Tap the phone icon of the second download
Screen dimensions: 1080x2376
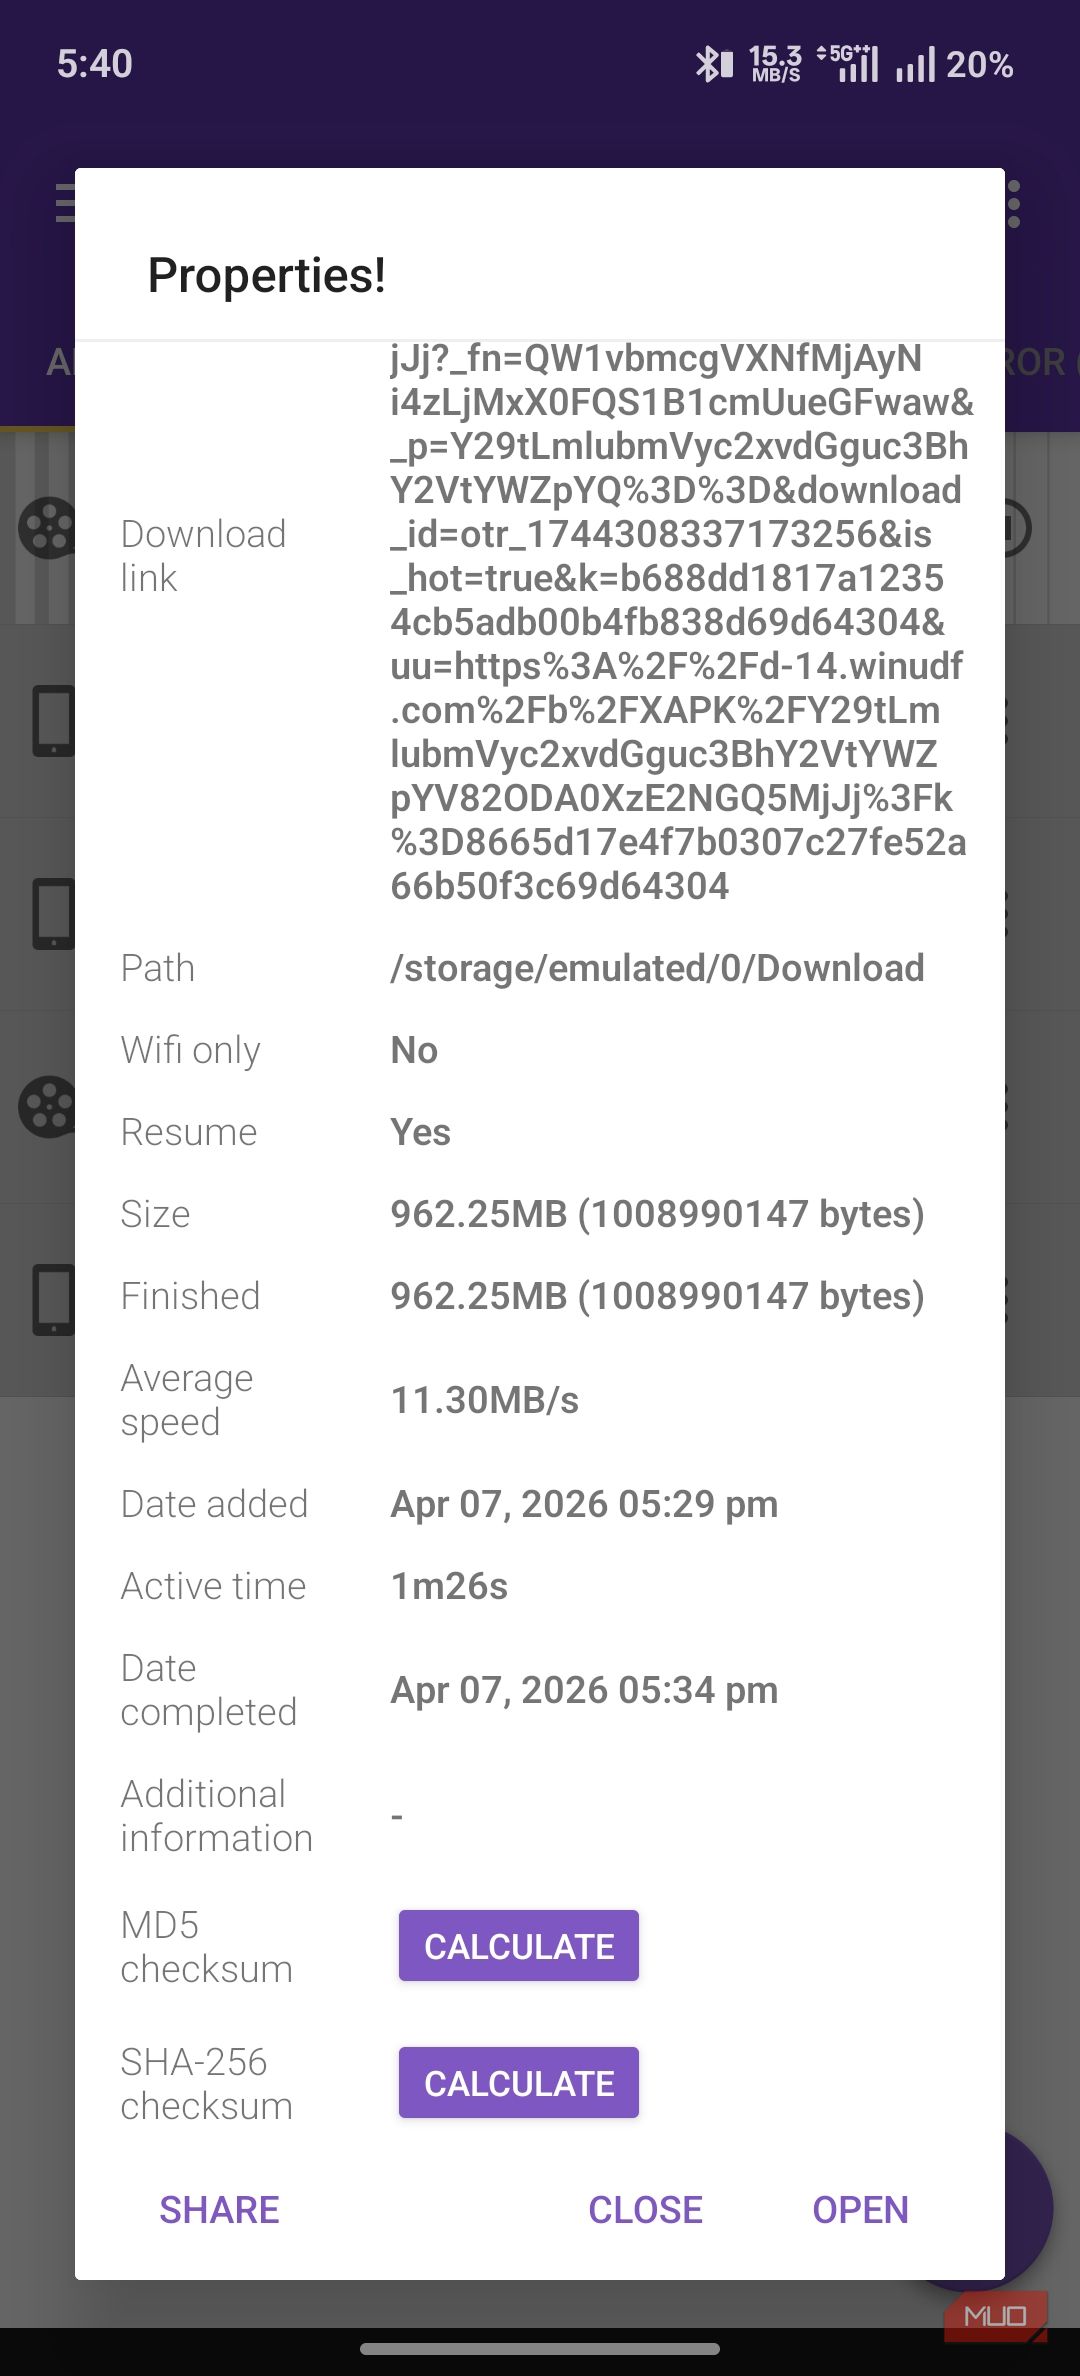click(53, 720)
